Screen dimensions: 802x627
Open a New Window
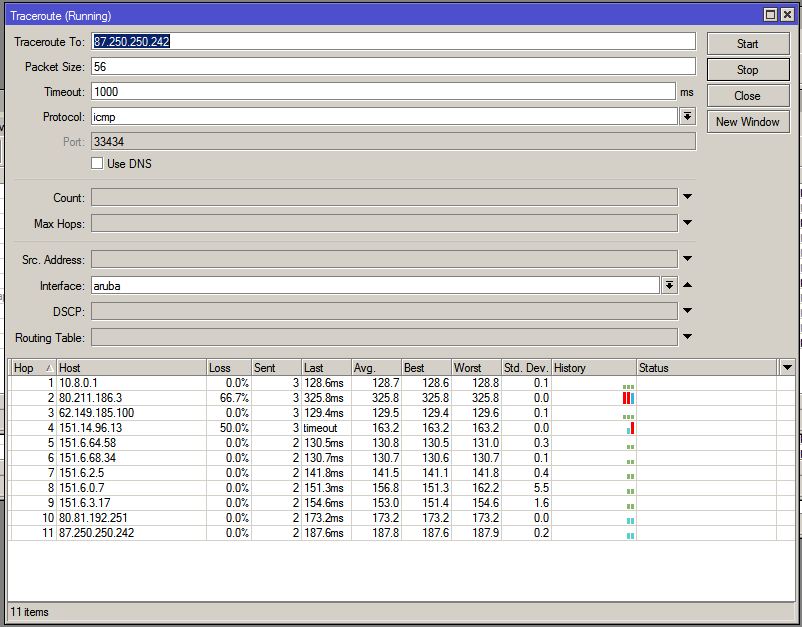pyautogui.click(x=748, y=122)
